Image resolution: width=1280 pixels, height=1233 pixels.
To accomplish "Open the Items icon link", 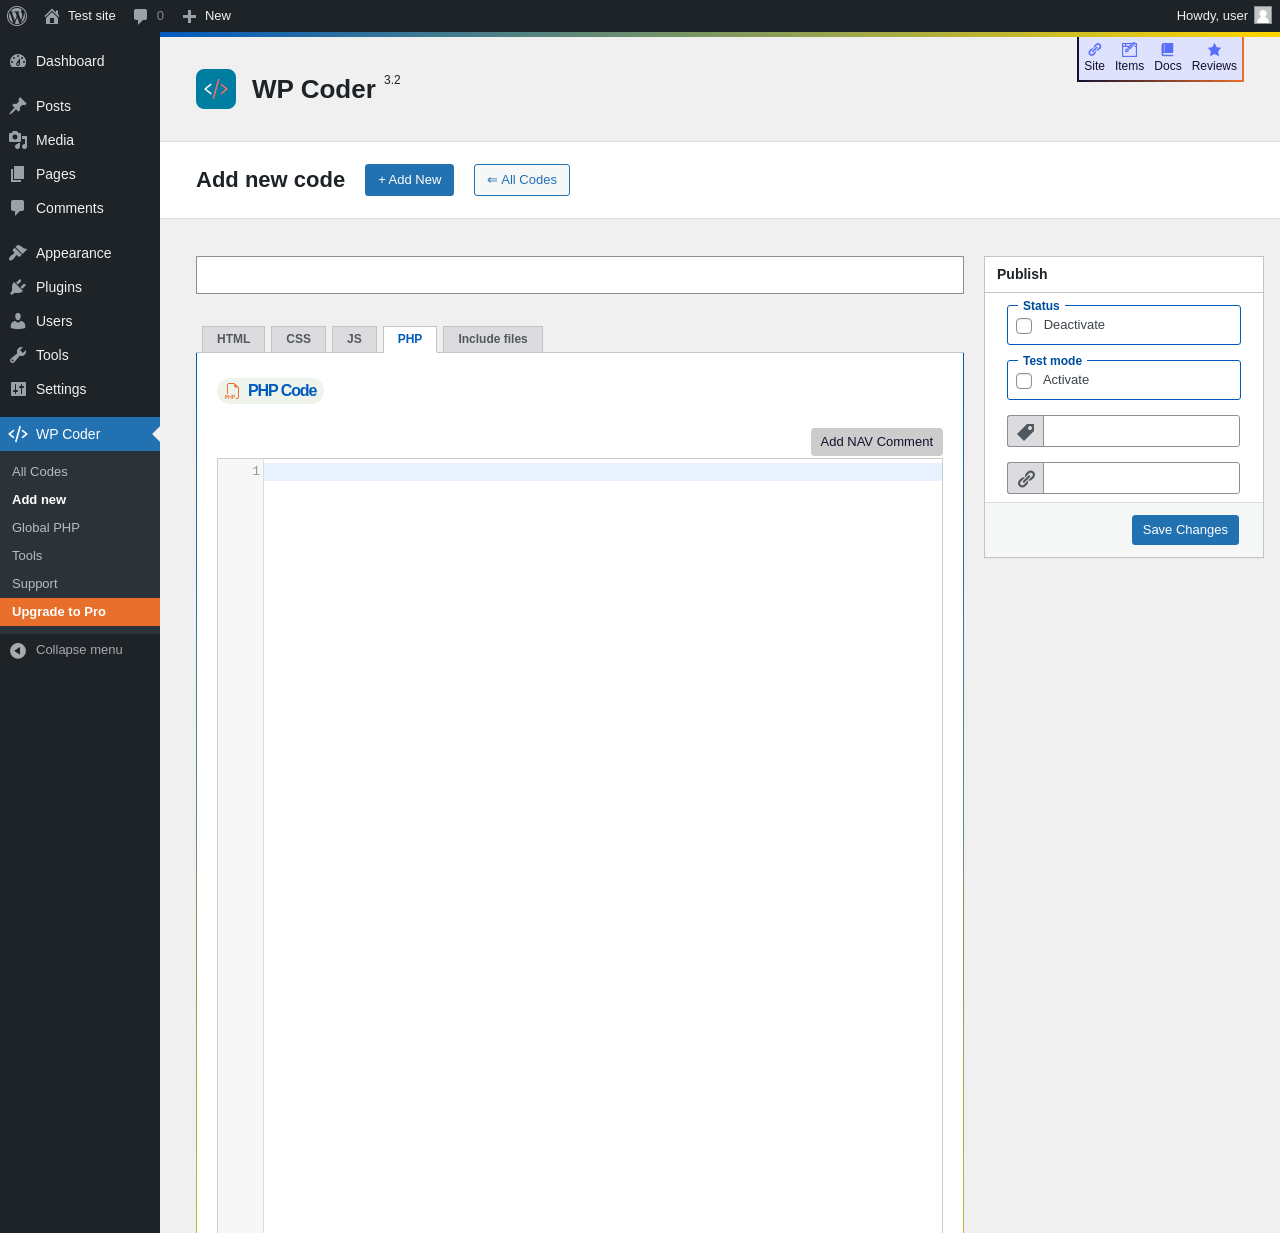I will (1129, 50).
